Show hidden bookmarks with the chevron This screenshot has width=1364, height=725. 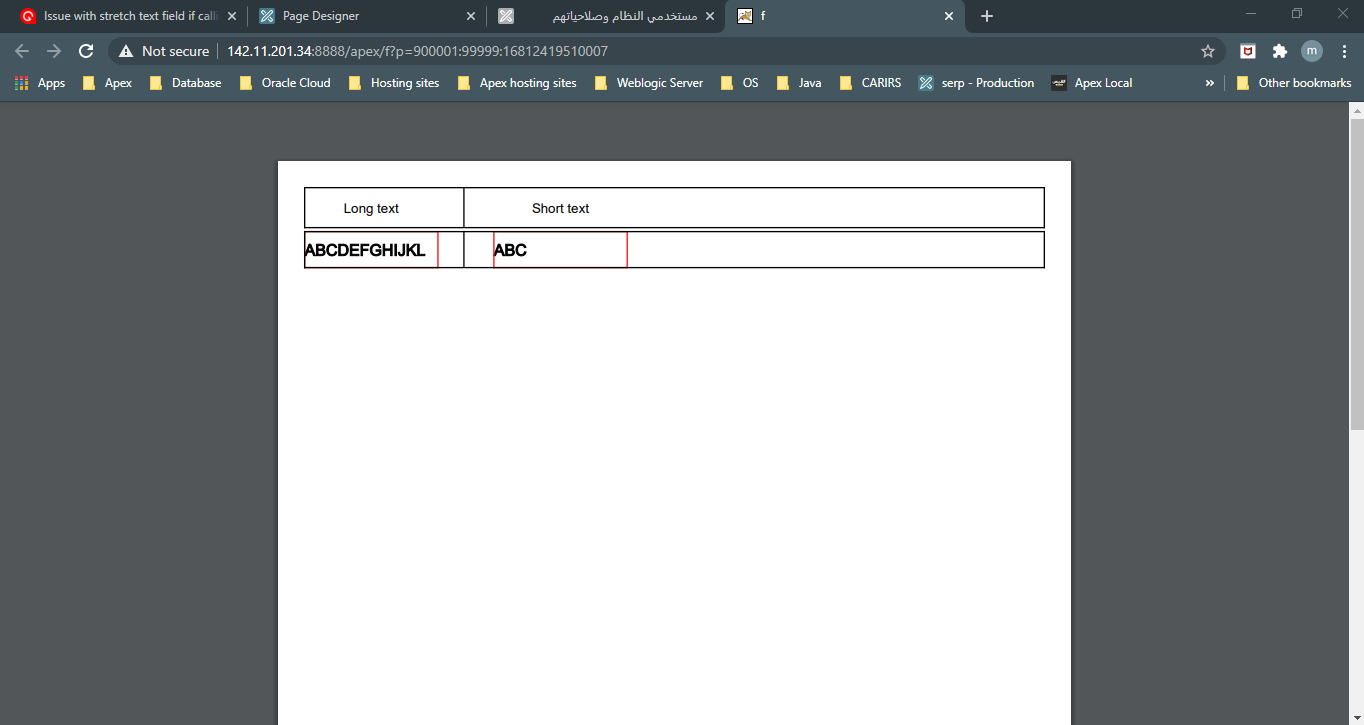(1209, 83)
